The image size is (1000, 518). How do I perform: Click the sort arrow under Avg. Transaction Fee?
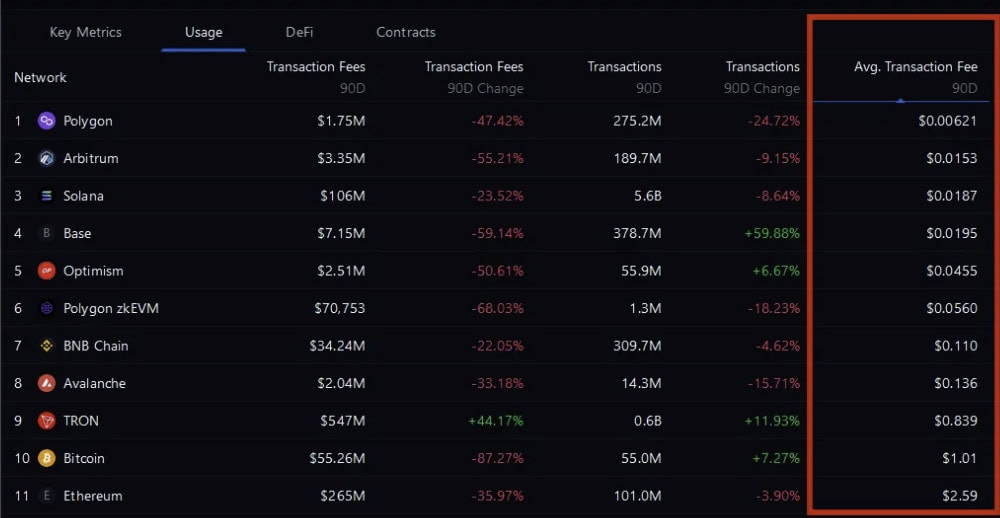click(901, 100)
